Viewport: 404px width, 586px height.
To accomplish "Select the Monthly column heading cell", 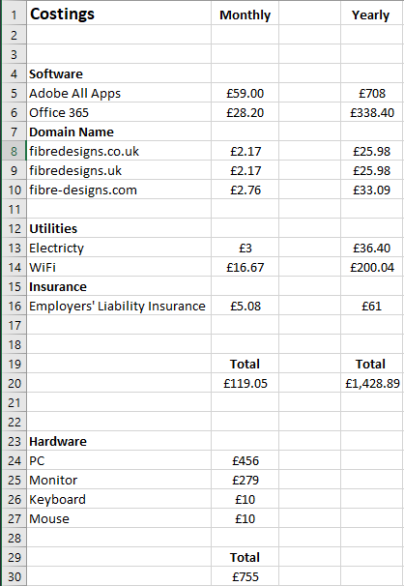I will coord(245,15).
